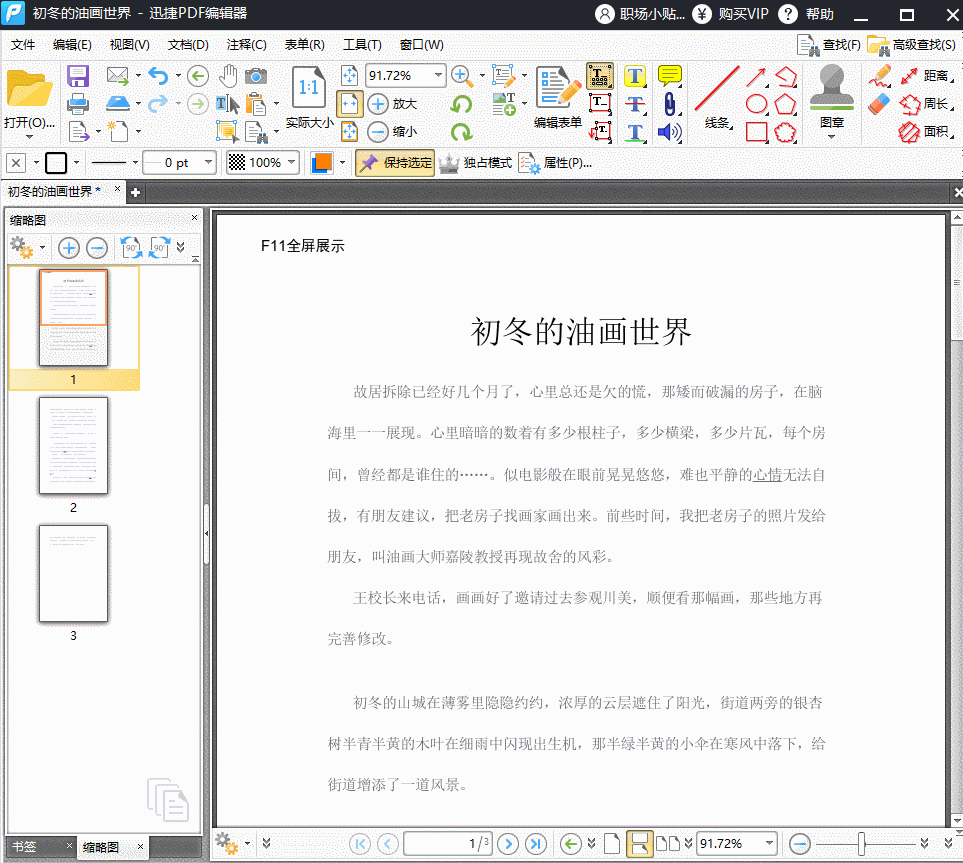Select the Strikethrough text tool
This screenshot has height=863, width=963.
click(x=634, y=104)
